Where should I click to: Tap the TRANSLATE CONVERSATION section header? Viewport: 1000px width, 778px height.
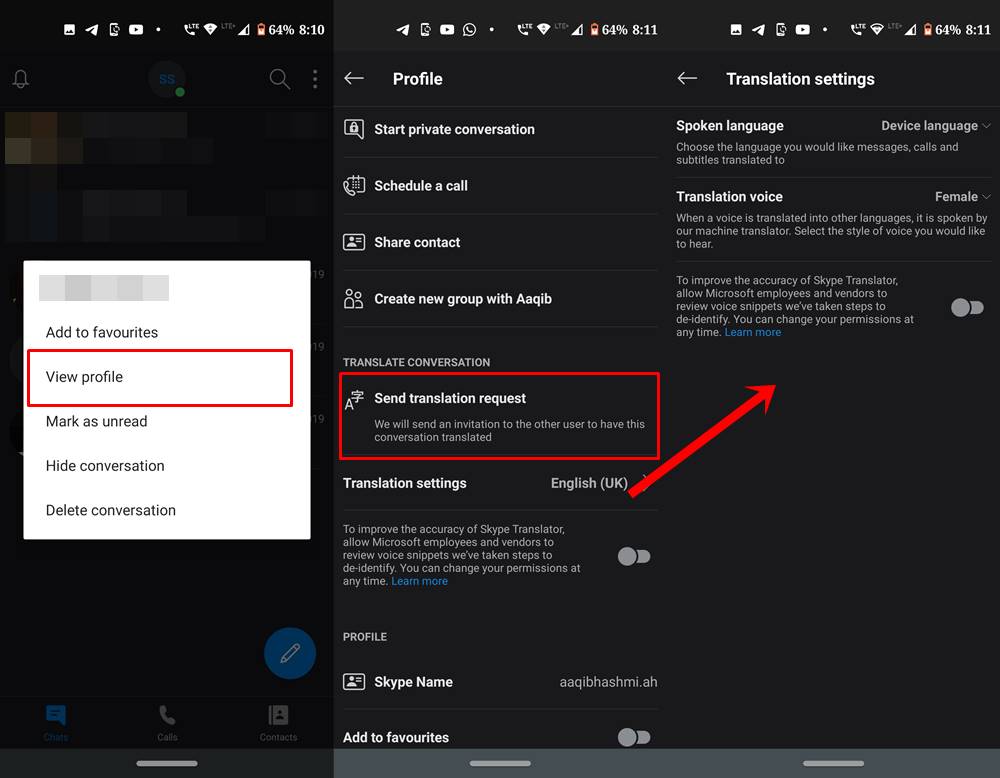[416, 362]
